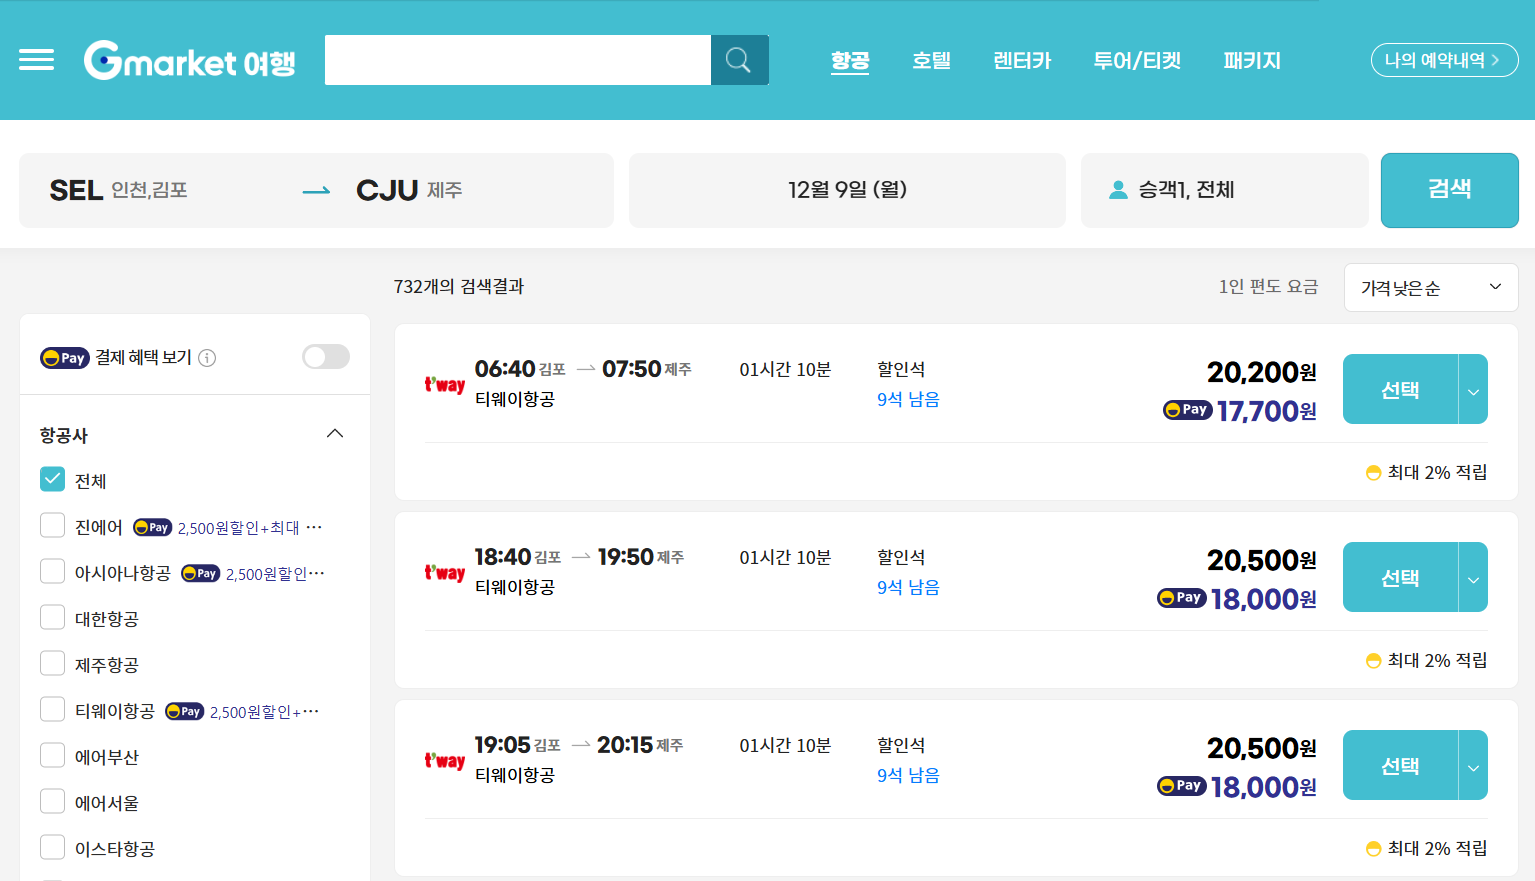Click into the top search text field

click(x=518, y=60)
